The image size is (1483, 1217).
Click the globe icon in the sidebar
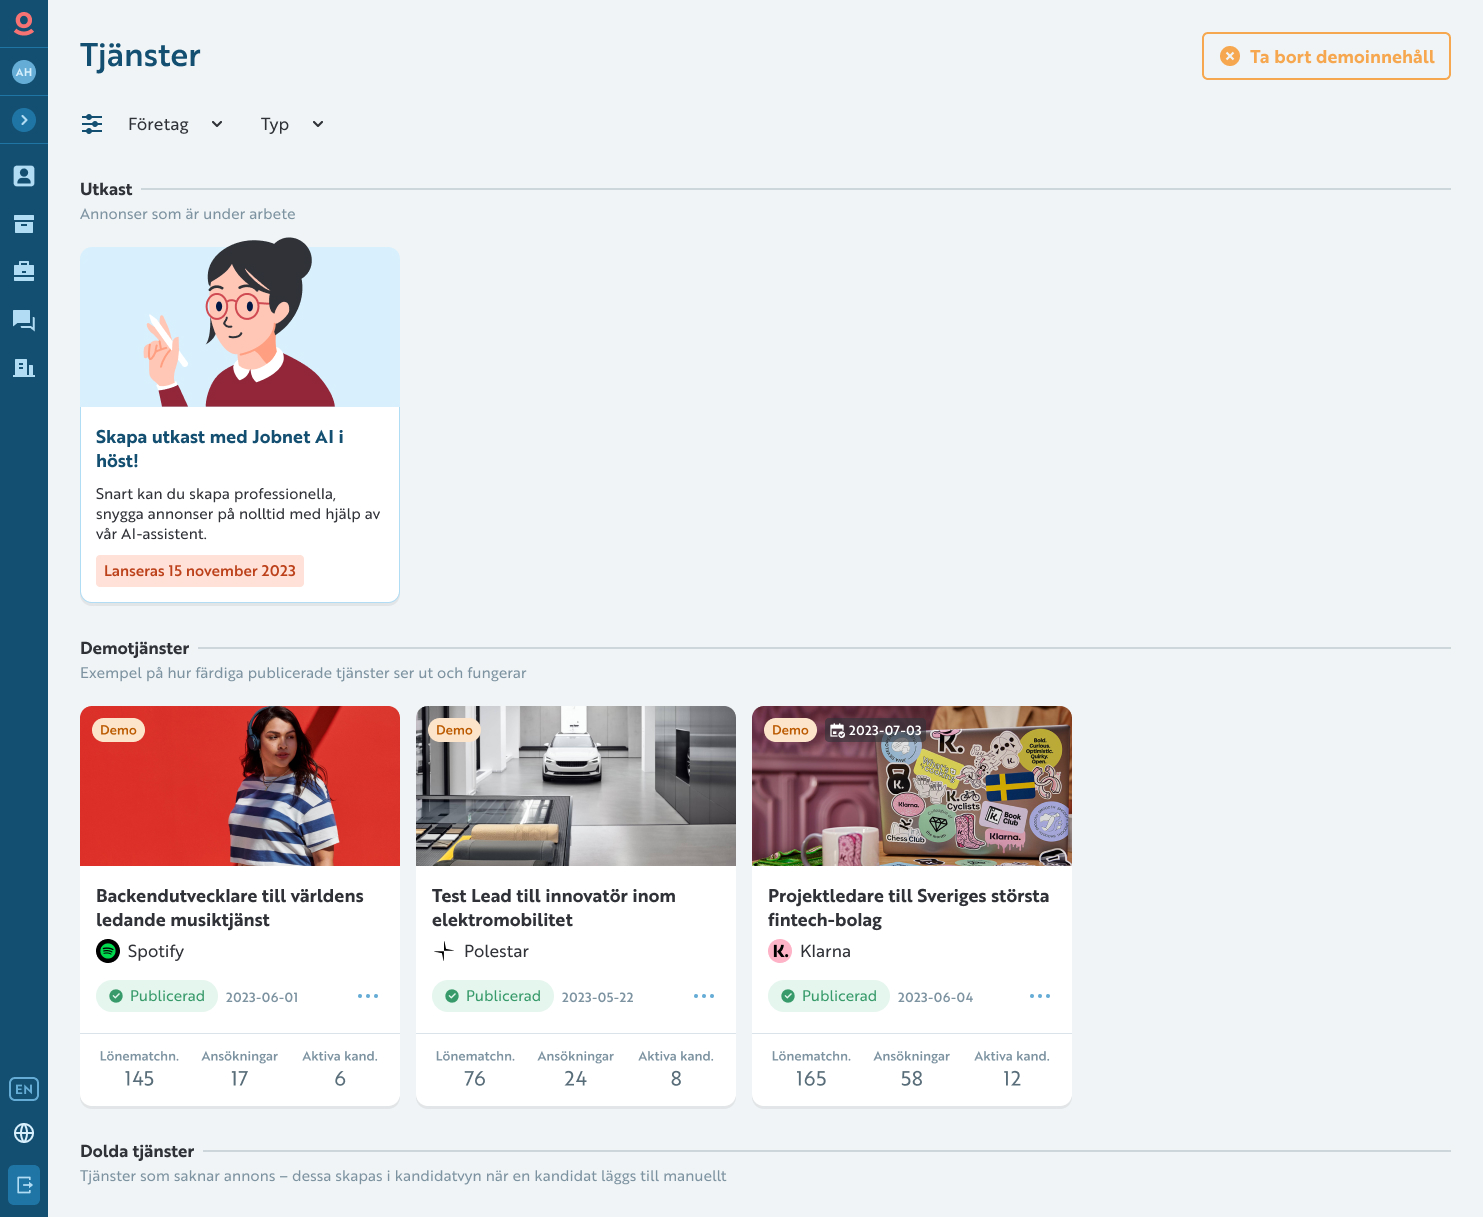[23, 1134]
